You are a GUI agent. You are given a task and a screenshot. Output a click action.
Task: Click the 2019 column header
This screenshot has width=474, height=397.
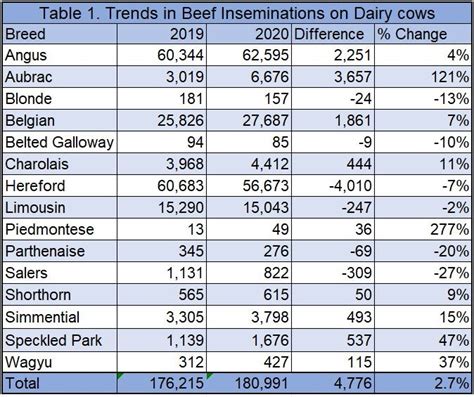[x=162, y=34]
